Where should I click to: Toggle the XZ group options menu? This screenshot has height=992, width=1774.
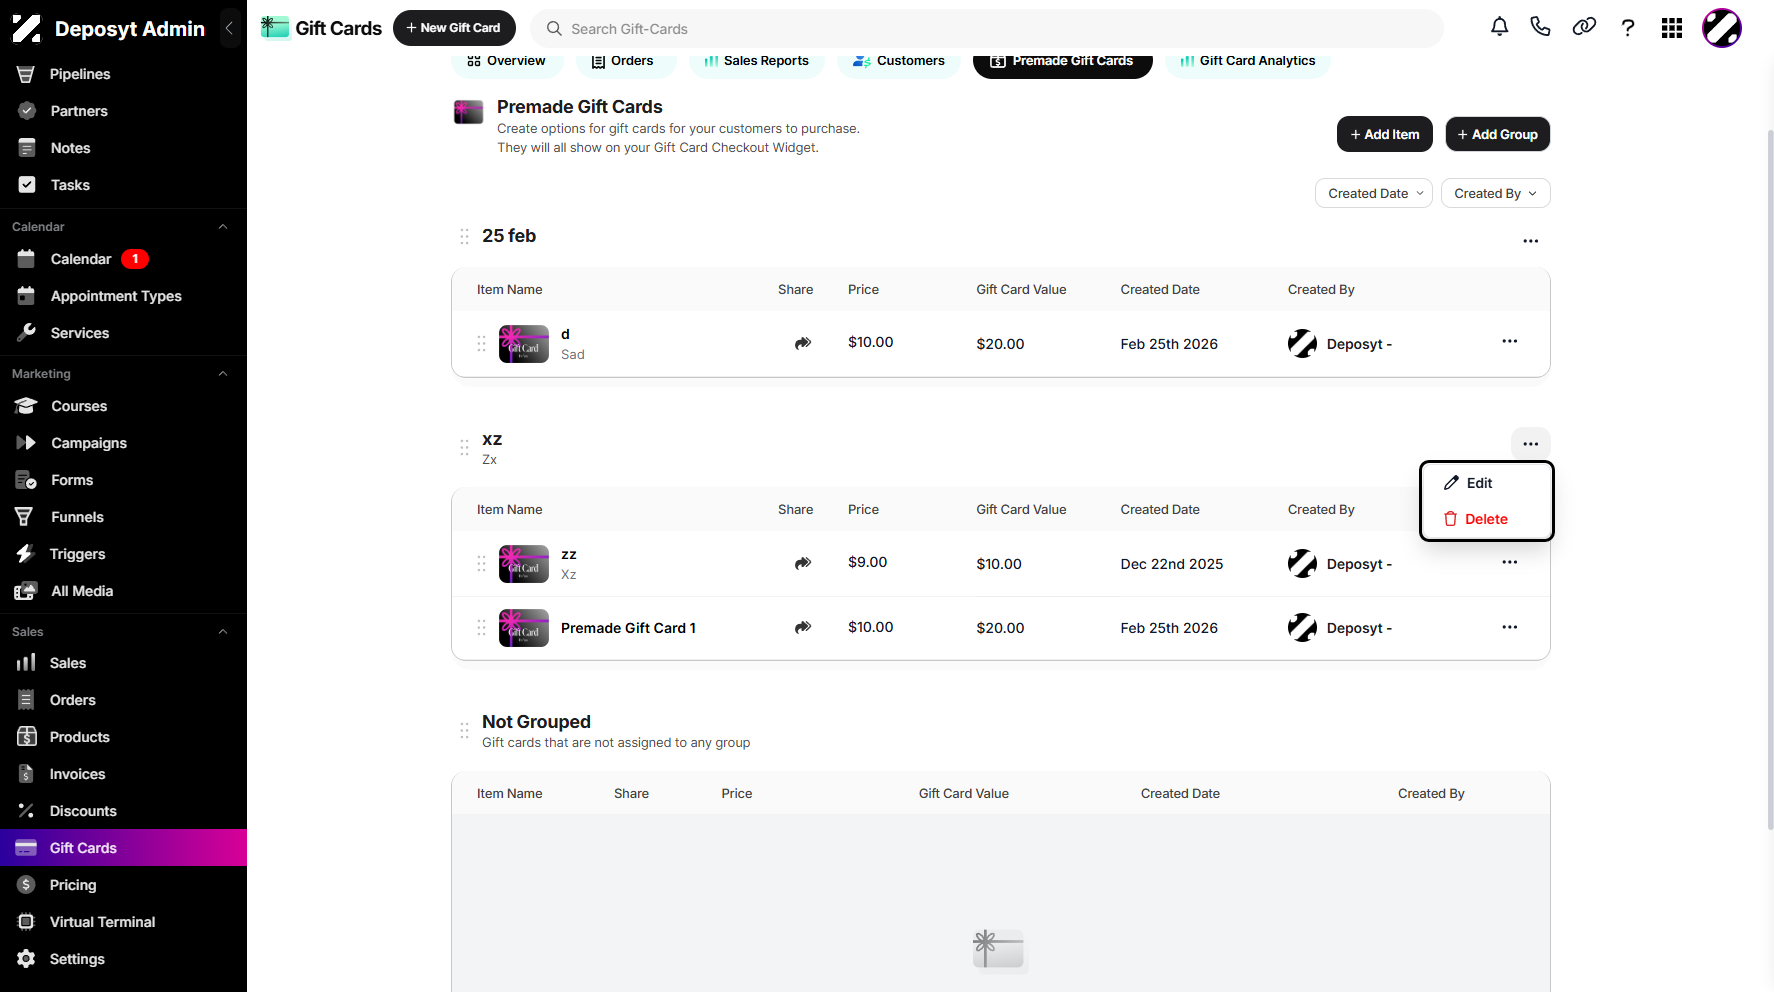tap(1531, 444)
